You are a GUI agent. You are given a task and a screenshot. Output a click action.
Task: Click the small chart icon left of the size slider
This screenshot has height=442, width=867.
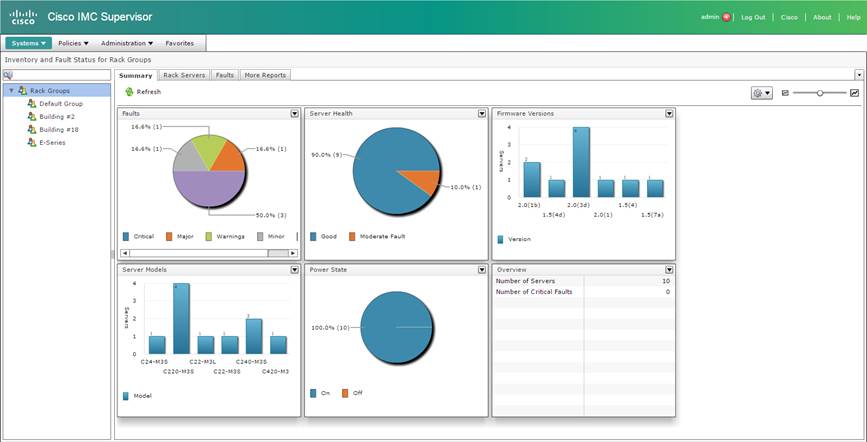click(785, 93)
